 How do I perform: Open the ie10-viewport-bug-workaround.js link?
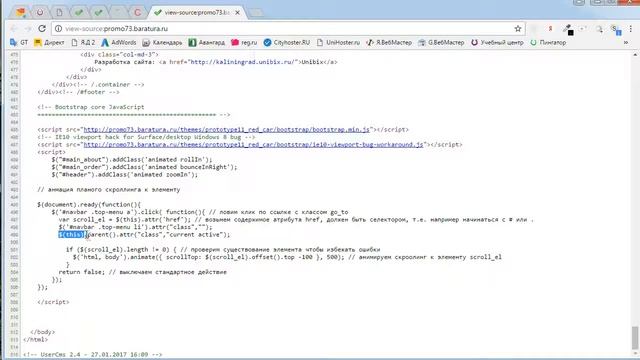(253, 144)
